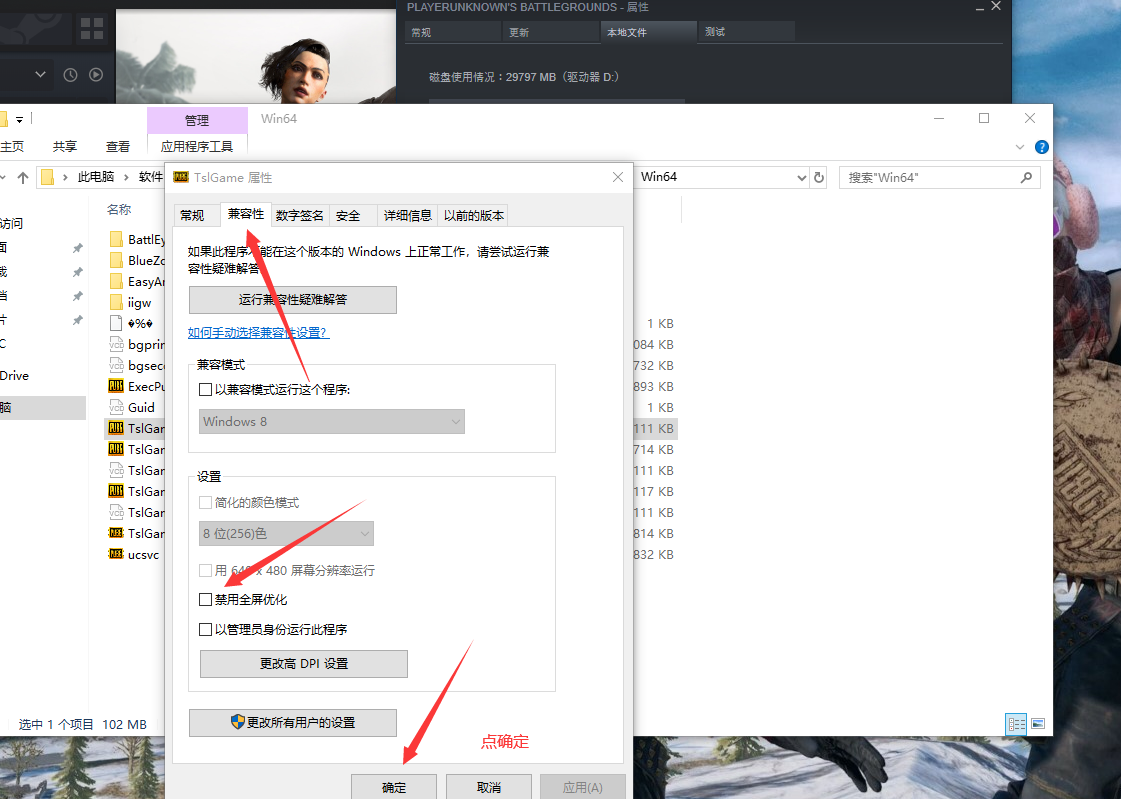This screenshot has height=799, width=1121.
Task: Click the 名称 column header
Action: [x=119, y=209]
